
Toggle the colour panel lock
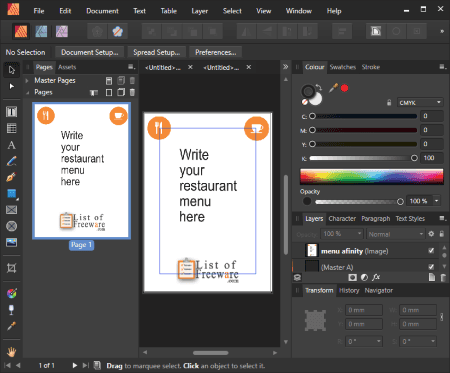click(389, 102)
